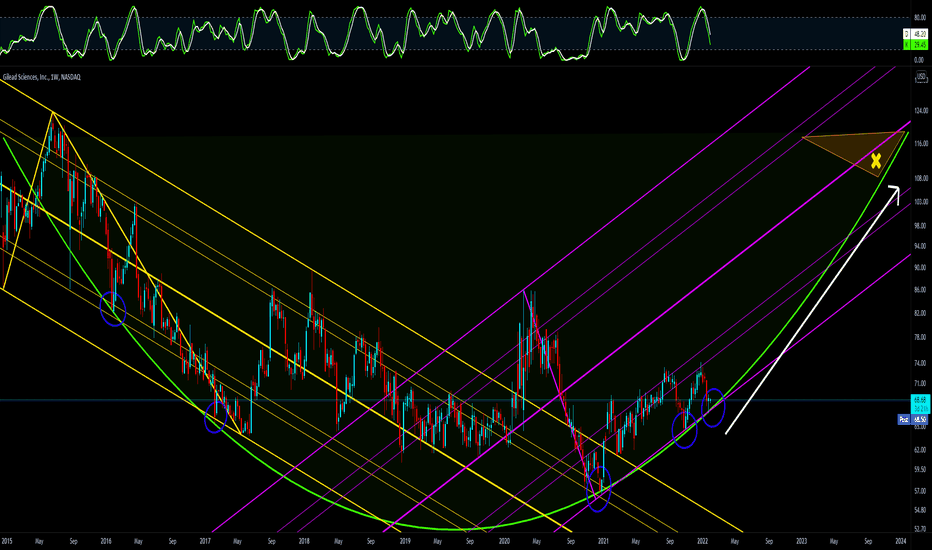Click the Post market price label 68.50
Image resolution: width=932 pixels, height=550 pixels.
pos(912,420)
